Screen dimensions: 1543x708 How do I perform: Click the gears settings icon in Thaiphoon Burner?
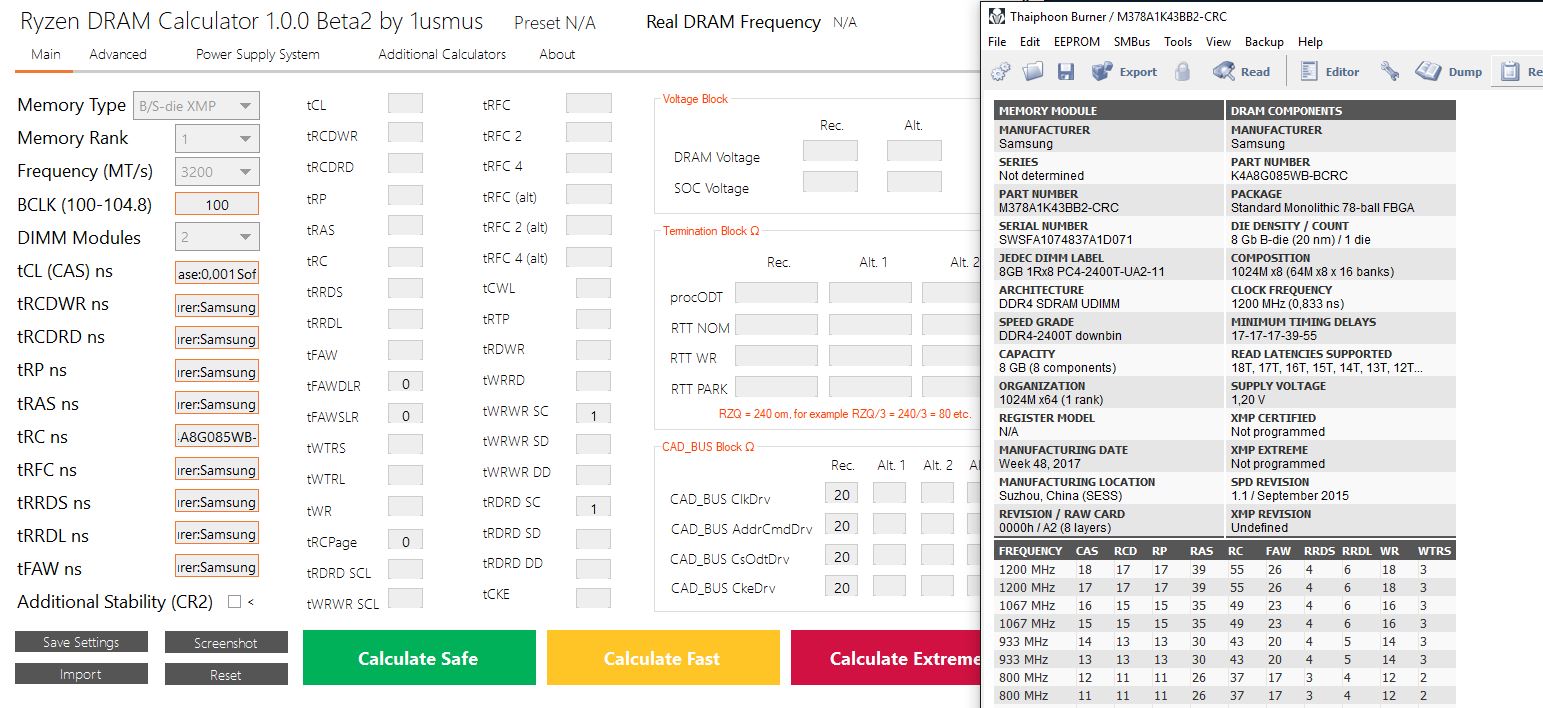pyautogui.click(x=1000, y=71)
